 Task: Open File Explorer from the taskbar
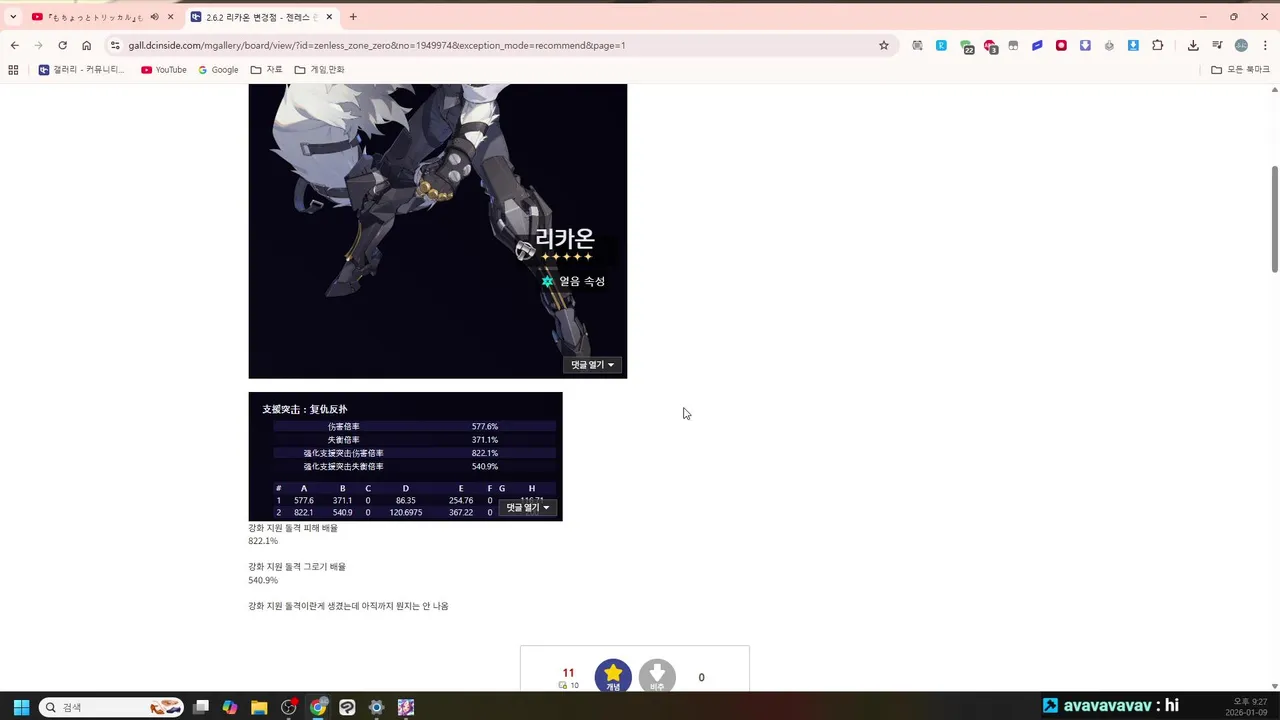tap(259, 707)
